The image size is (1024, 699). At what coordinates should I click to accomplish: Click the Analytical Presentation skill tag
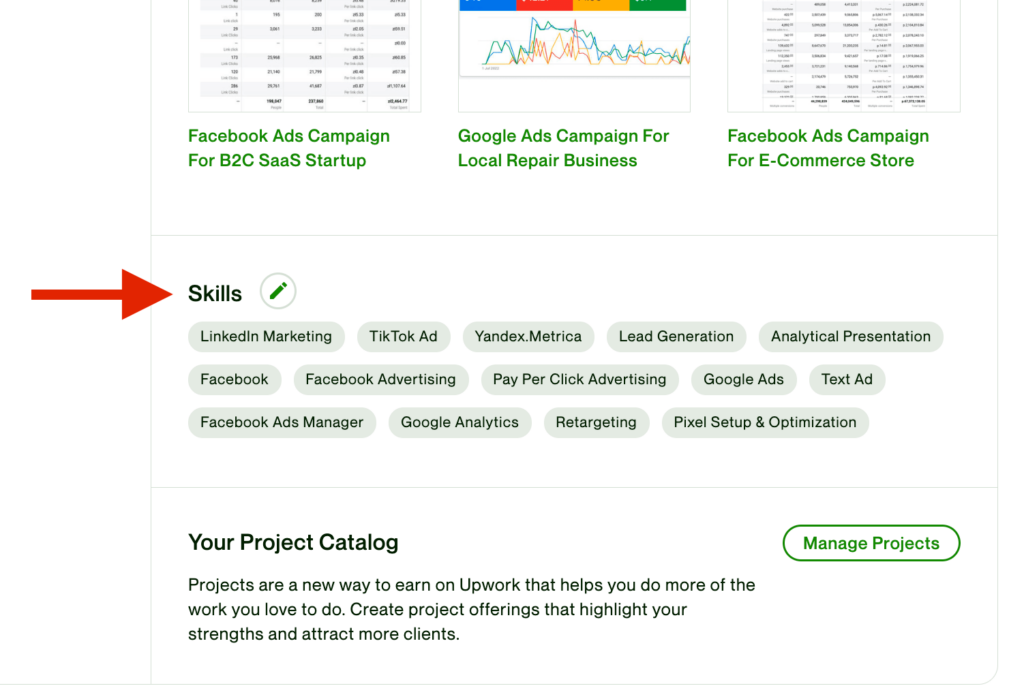pos(850,337)
